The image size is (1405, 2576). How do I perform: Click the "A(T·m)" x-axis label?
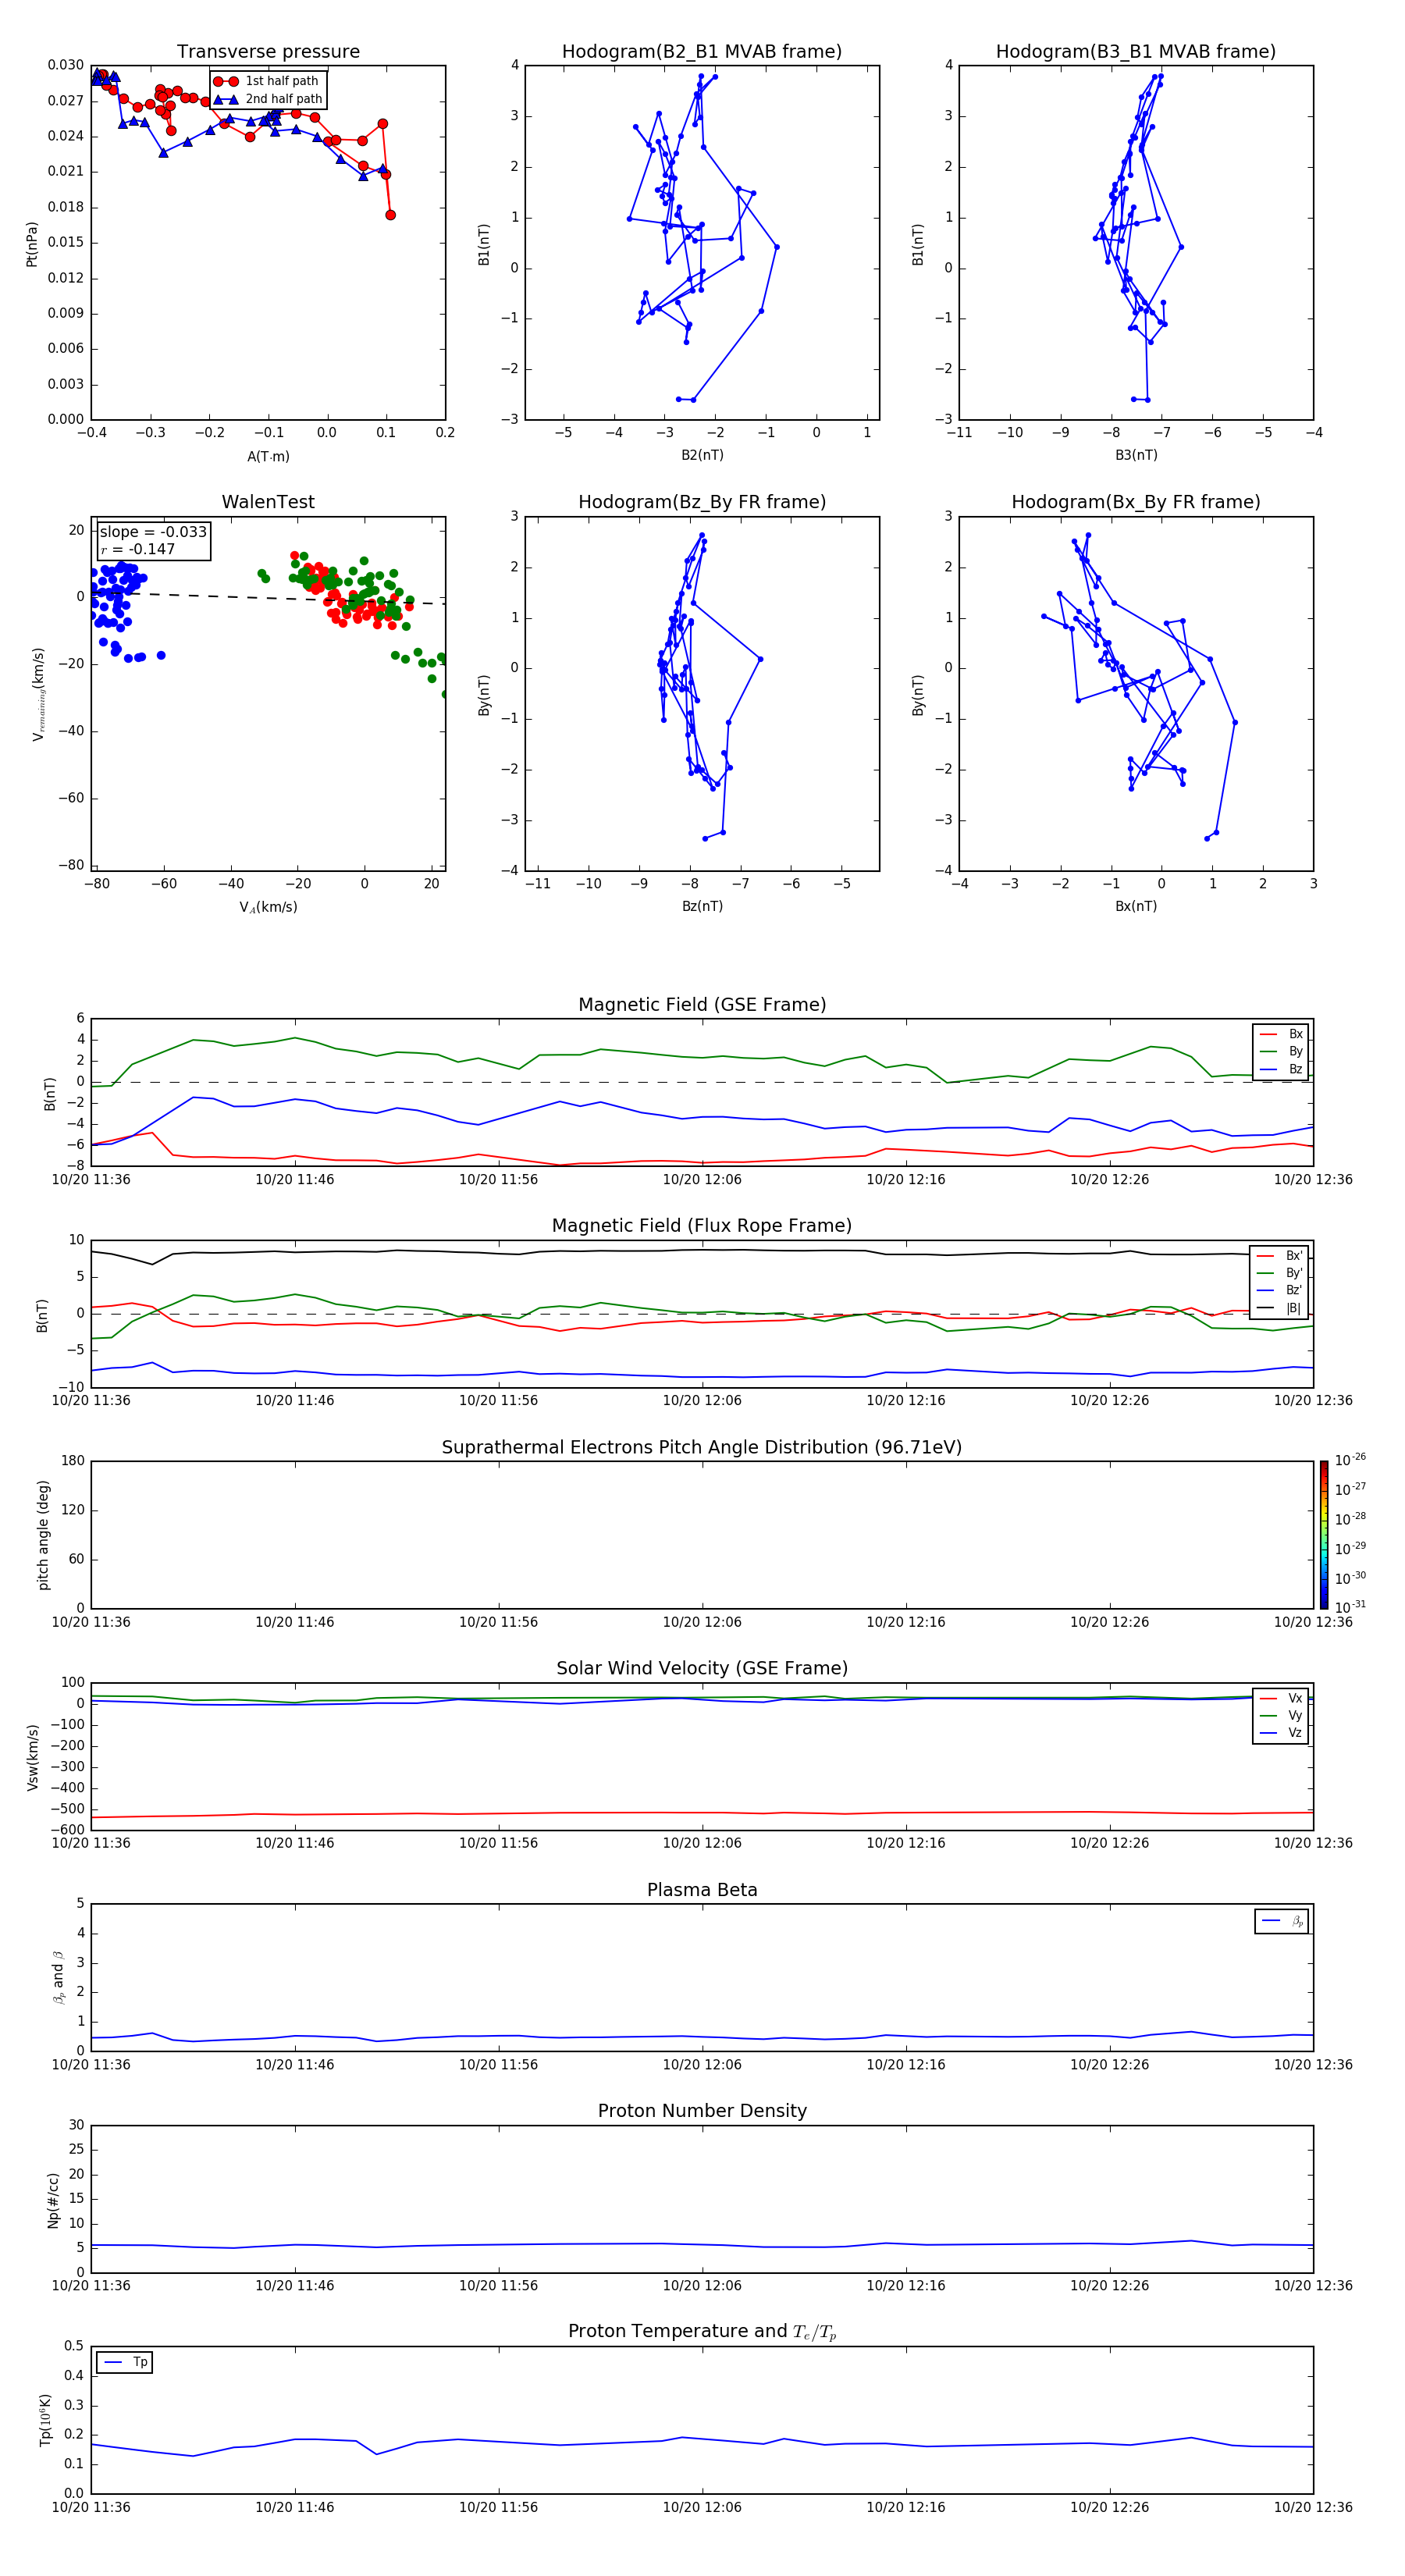[x=268, y=456]
